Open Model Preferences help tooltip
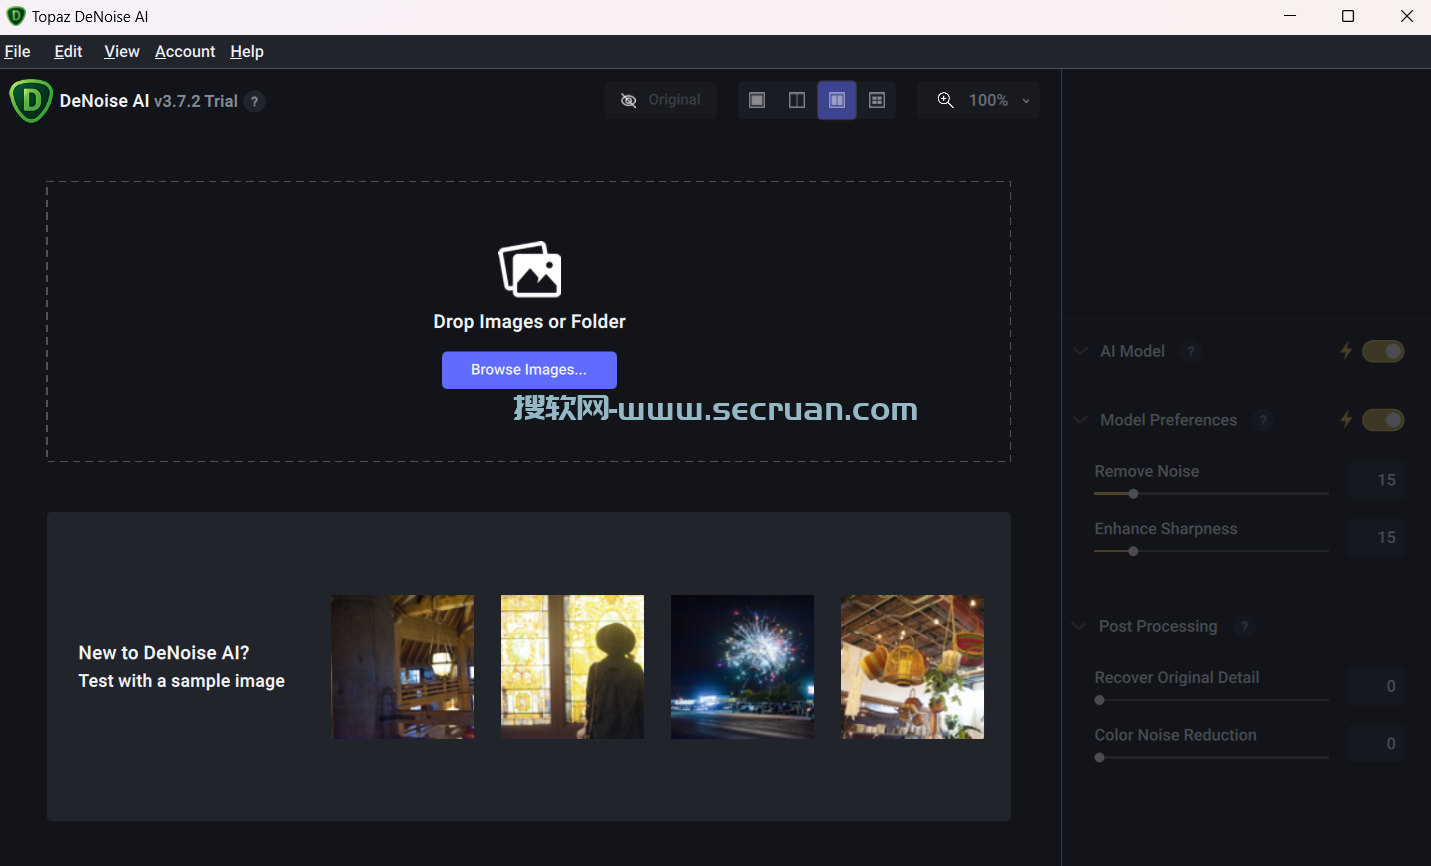Viewport: 1431px width, 866px height. click(x=1263, y=420)
